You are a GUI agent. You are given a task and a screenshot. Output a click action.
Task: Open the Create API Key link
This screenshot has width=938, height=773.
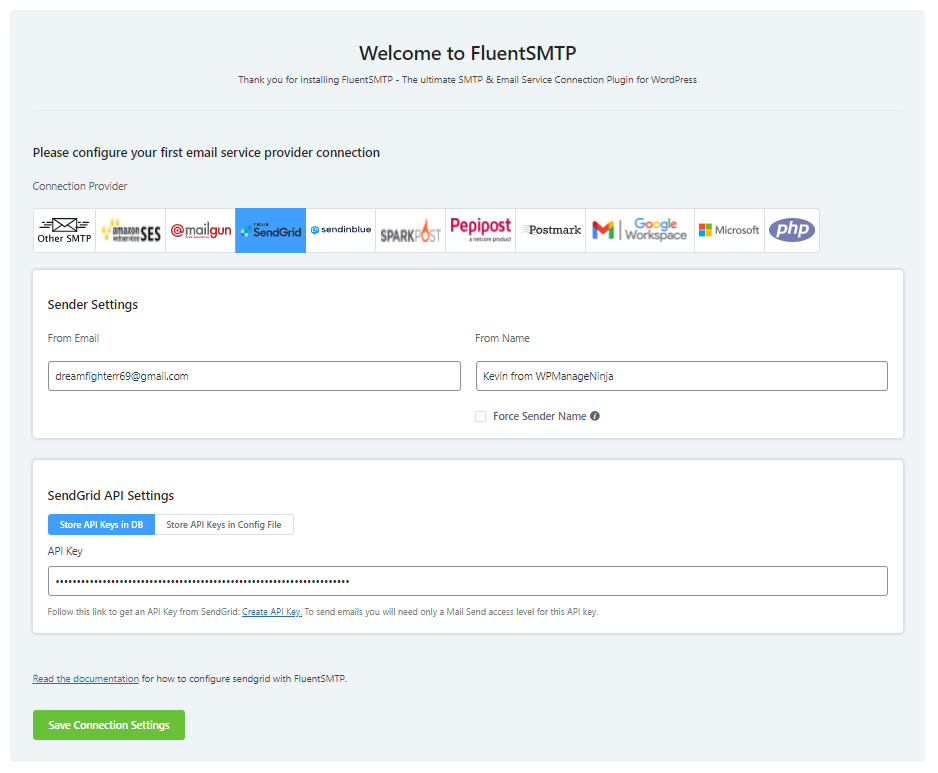pyautogui.click(x=271, y=611)
